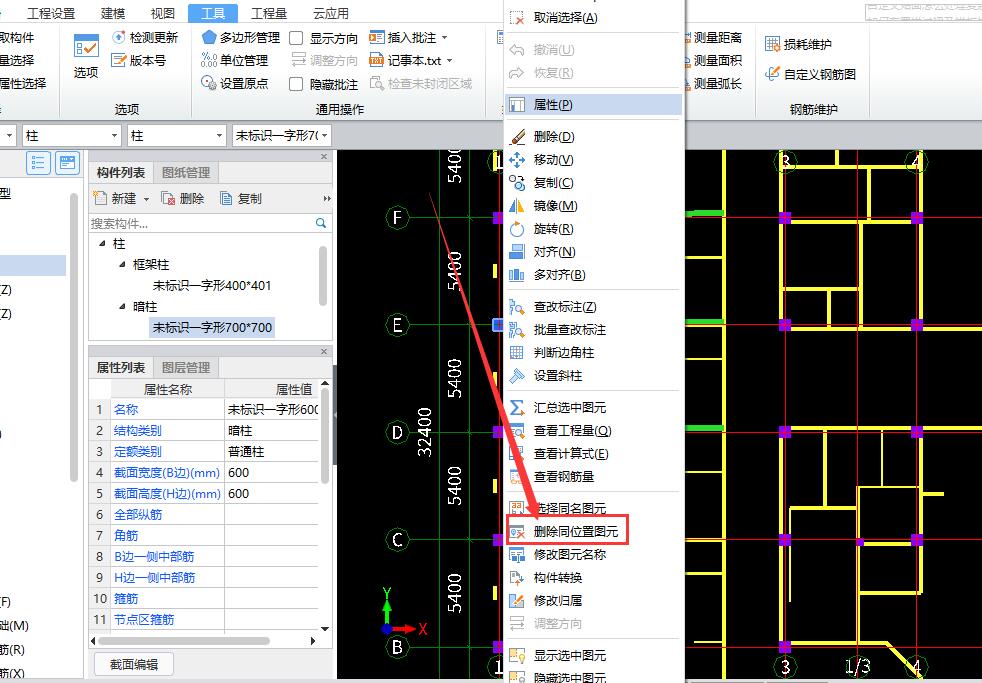The height and width of the screenshot is (683, 982).
Task: Open 自定义钢筋图 custom rebar diagram
Action: 810,74
